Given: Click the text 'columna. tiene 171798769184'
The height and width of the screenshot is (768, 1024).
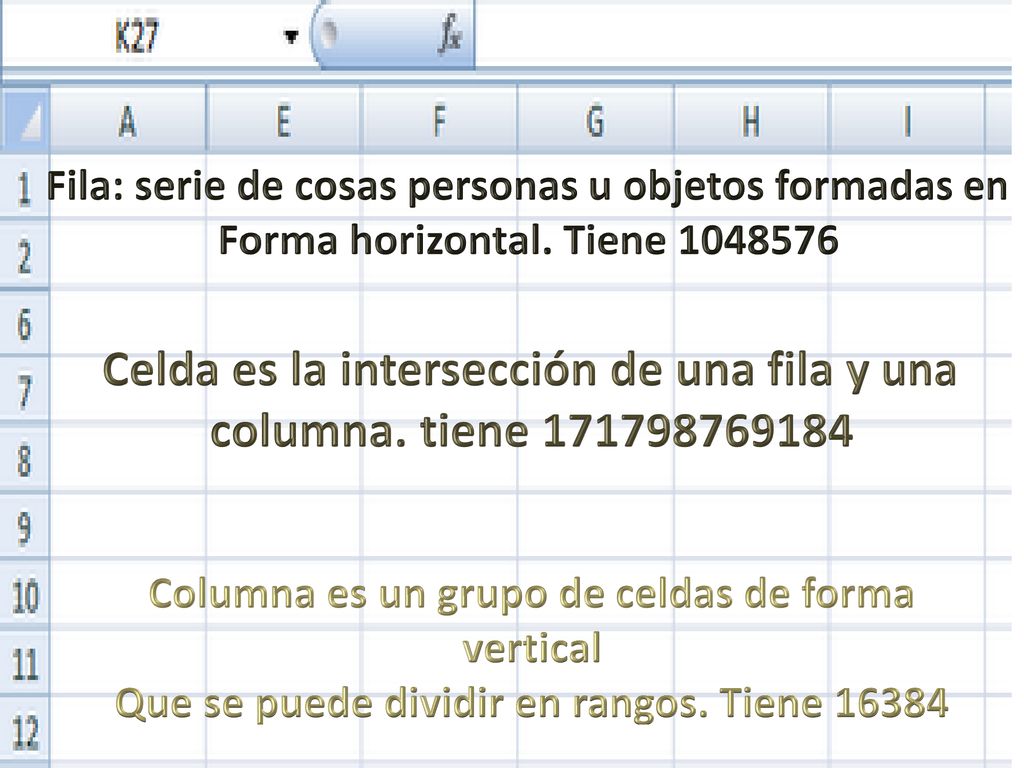Looking at the screenshot, I should point(532,431).
